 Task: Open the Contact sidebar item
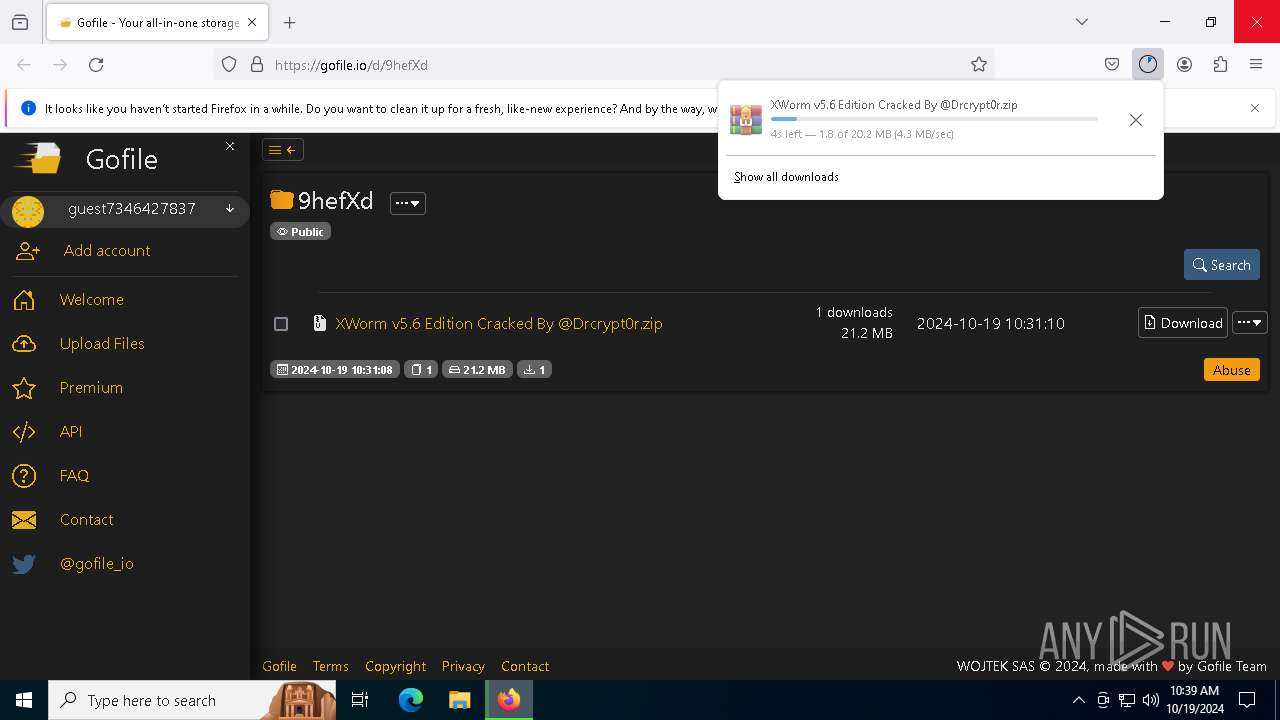(86, 520)
